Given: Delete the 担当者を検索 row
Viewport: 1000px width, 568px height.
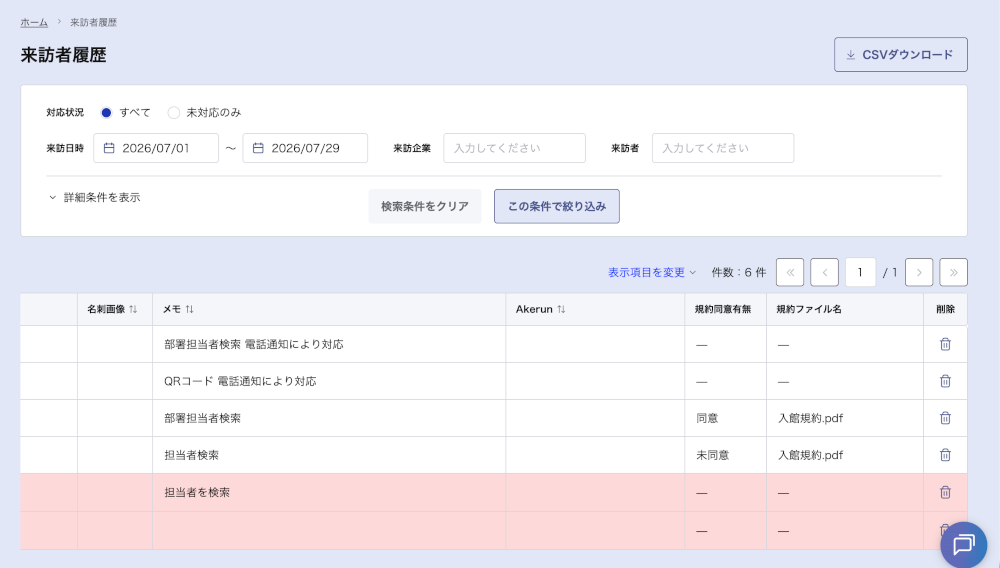Looking at the screenshot, I should (945, 492).
